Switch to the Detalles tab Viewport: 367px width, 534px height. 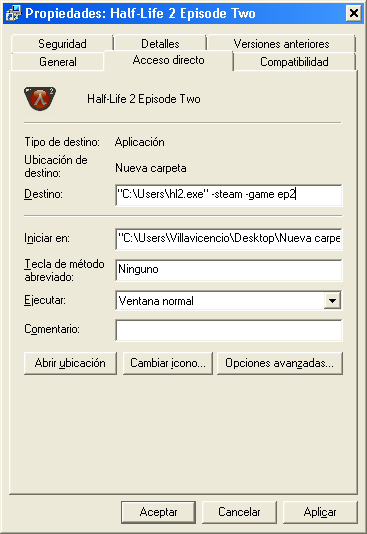(x=160, y=43)
